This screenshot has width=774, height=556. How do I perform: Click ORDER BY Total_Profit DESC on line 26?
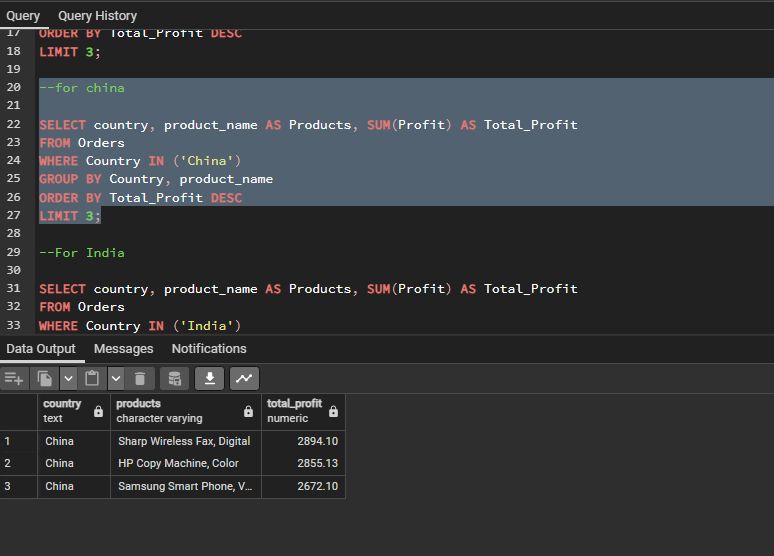click(141, 198)
